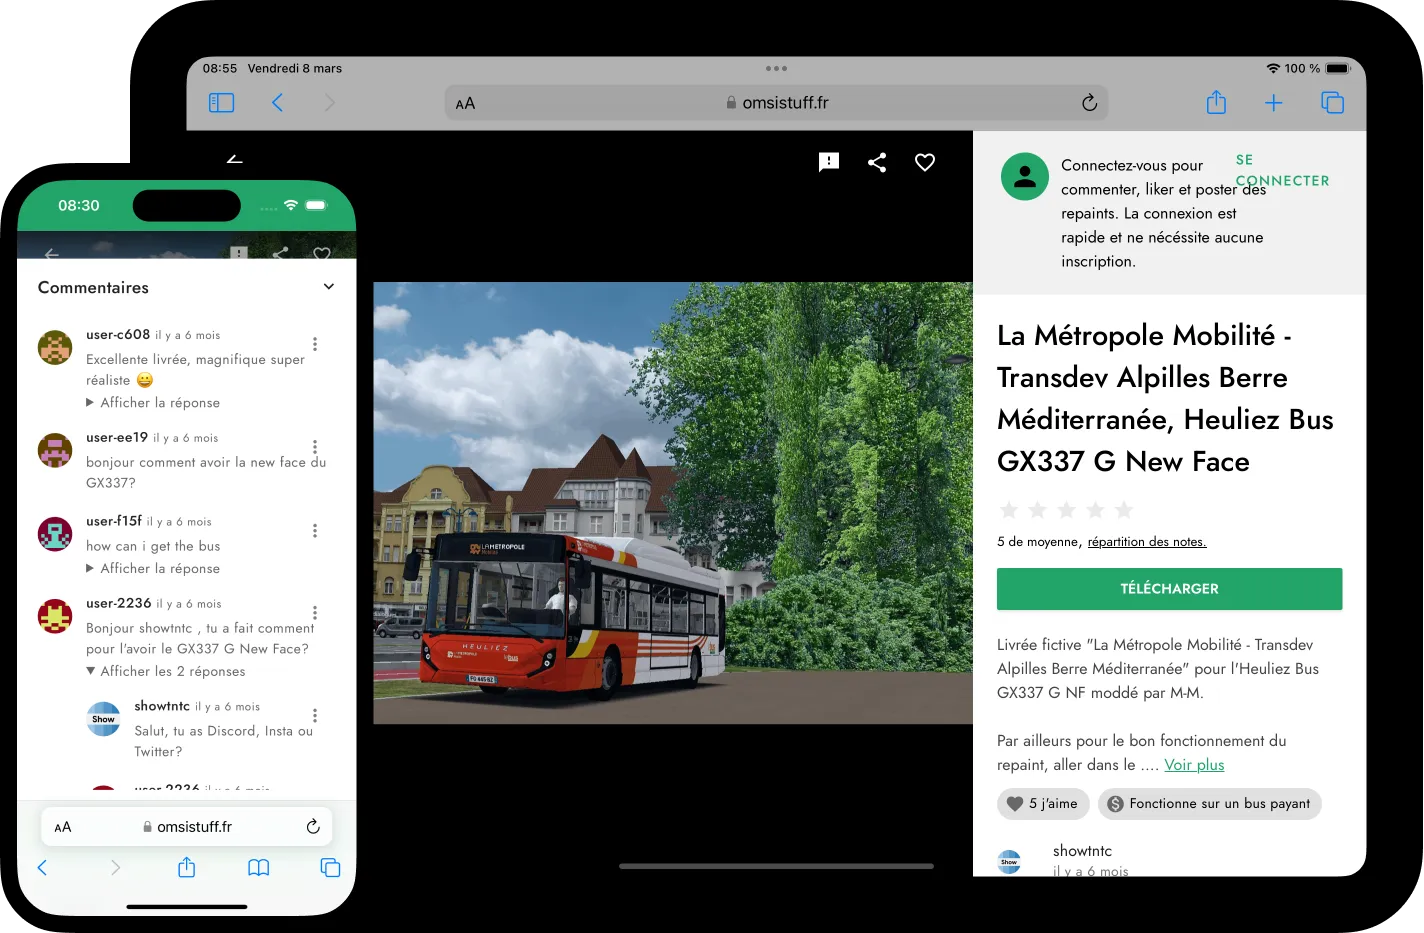Click the omsistuff.fr address bar on iPad
The height and width of the screenshot is (933, 1424).
[x=776, y=103]
